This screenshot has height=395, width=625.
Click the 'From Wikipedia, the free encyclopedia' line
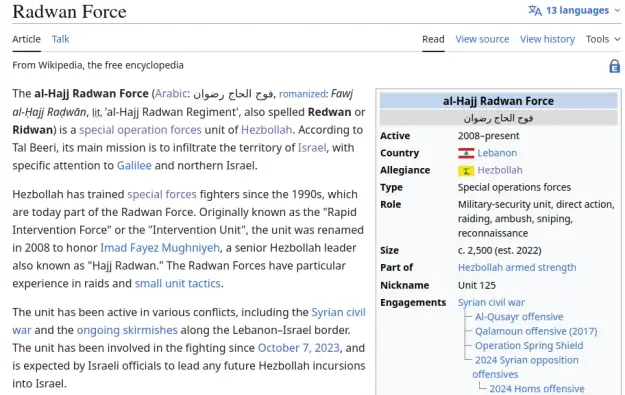[98, 65]
